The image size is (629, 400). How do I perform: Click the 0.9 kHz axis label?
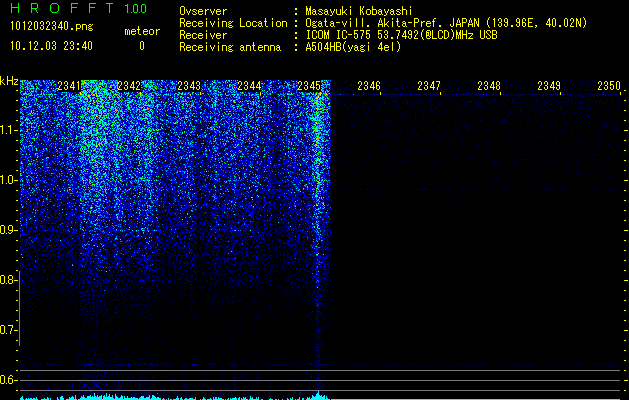pos(8,230)
